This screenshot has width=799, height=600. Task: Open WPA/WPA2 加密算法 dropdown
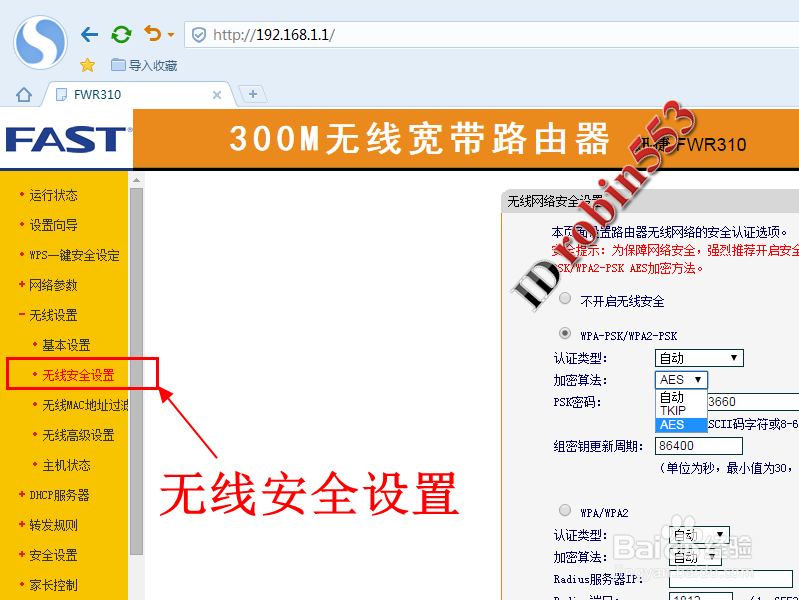(696, 557)
